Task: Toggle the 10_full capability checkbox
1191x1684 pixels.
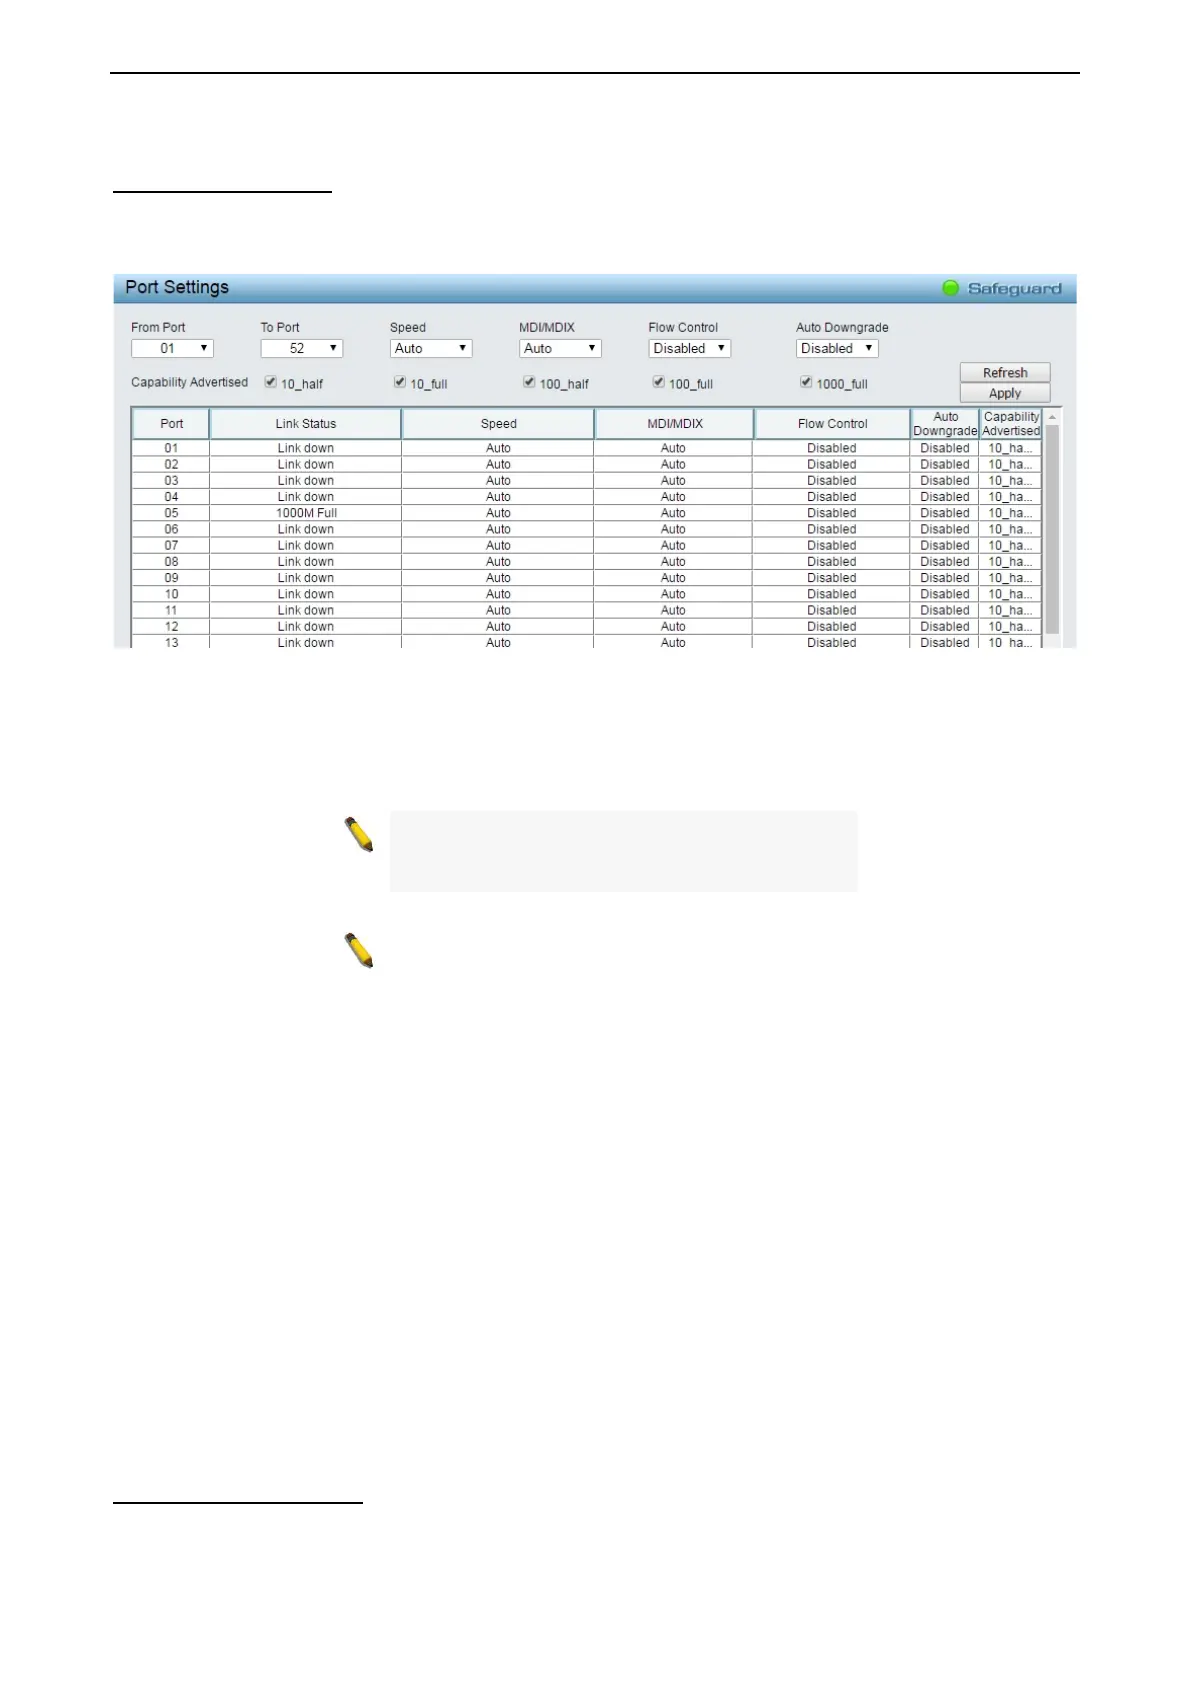Action: point(400,382)
